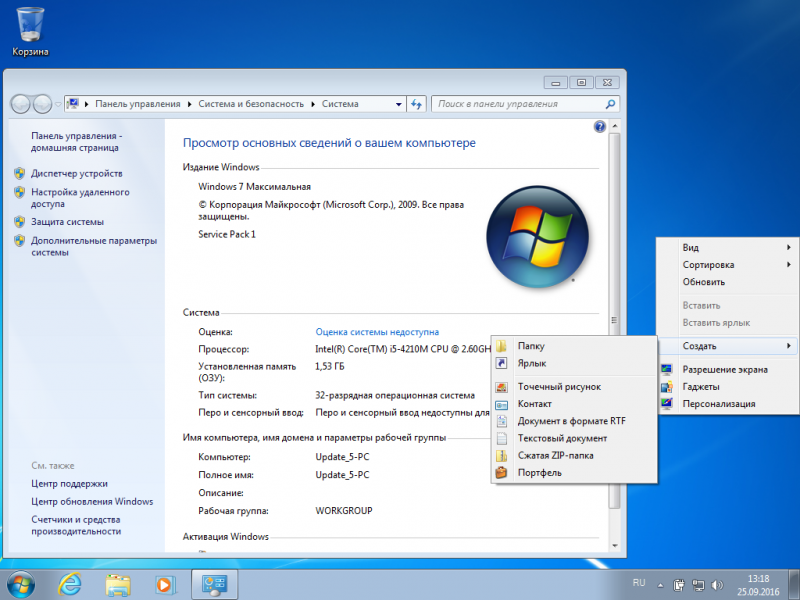Viewport: 800px width, 600px height.
Task: Click the icon next to Персонализация
Action: (667, 404)
